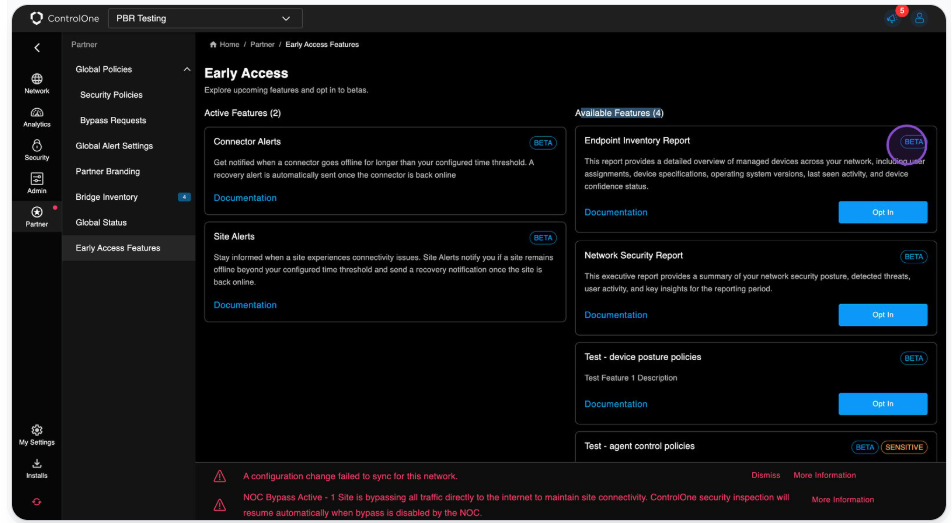Open the Partner star section
952x523 pixels.
pos(37,217)
